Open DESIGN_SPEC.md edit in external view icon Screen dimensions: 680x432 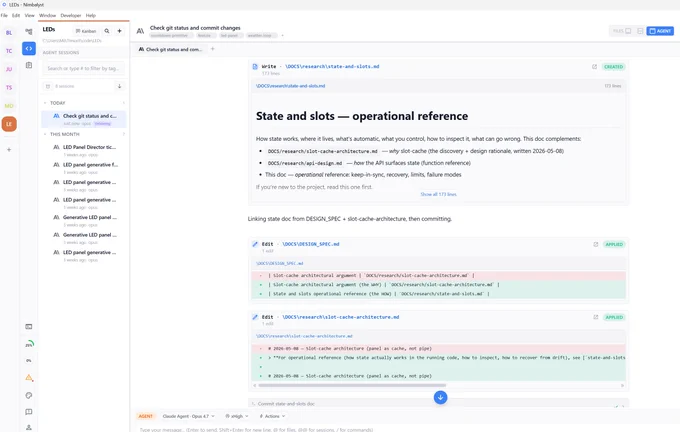pyautogui.click(x=596, y=244)
